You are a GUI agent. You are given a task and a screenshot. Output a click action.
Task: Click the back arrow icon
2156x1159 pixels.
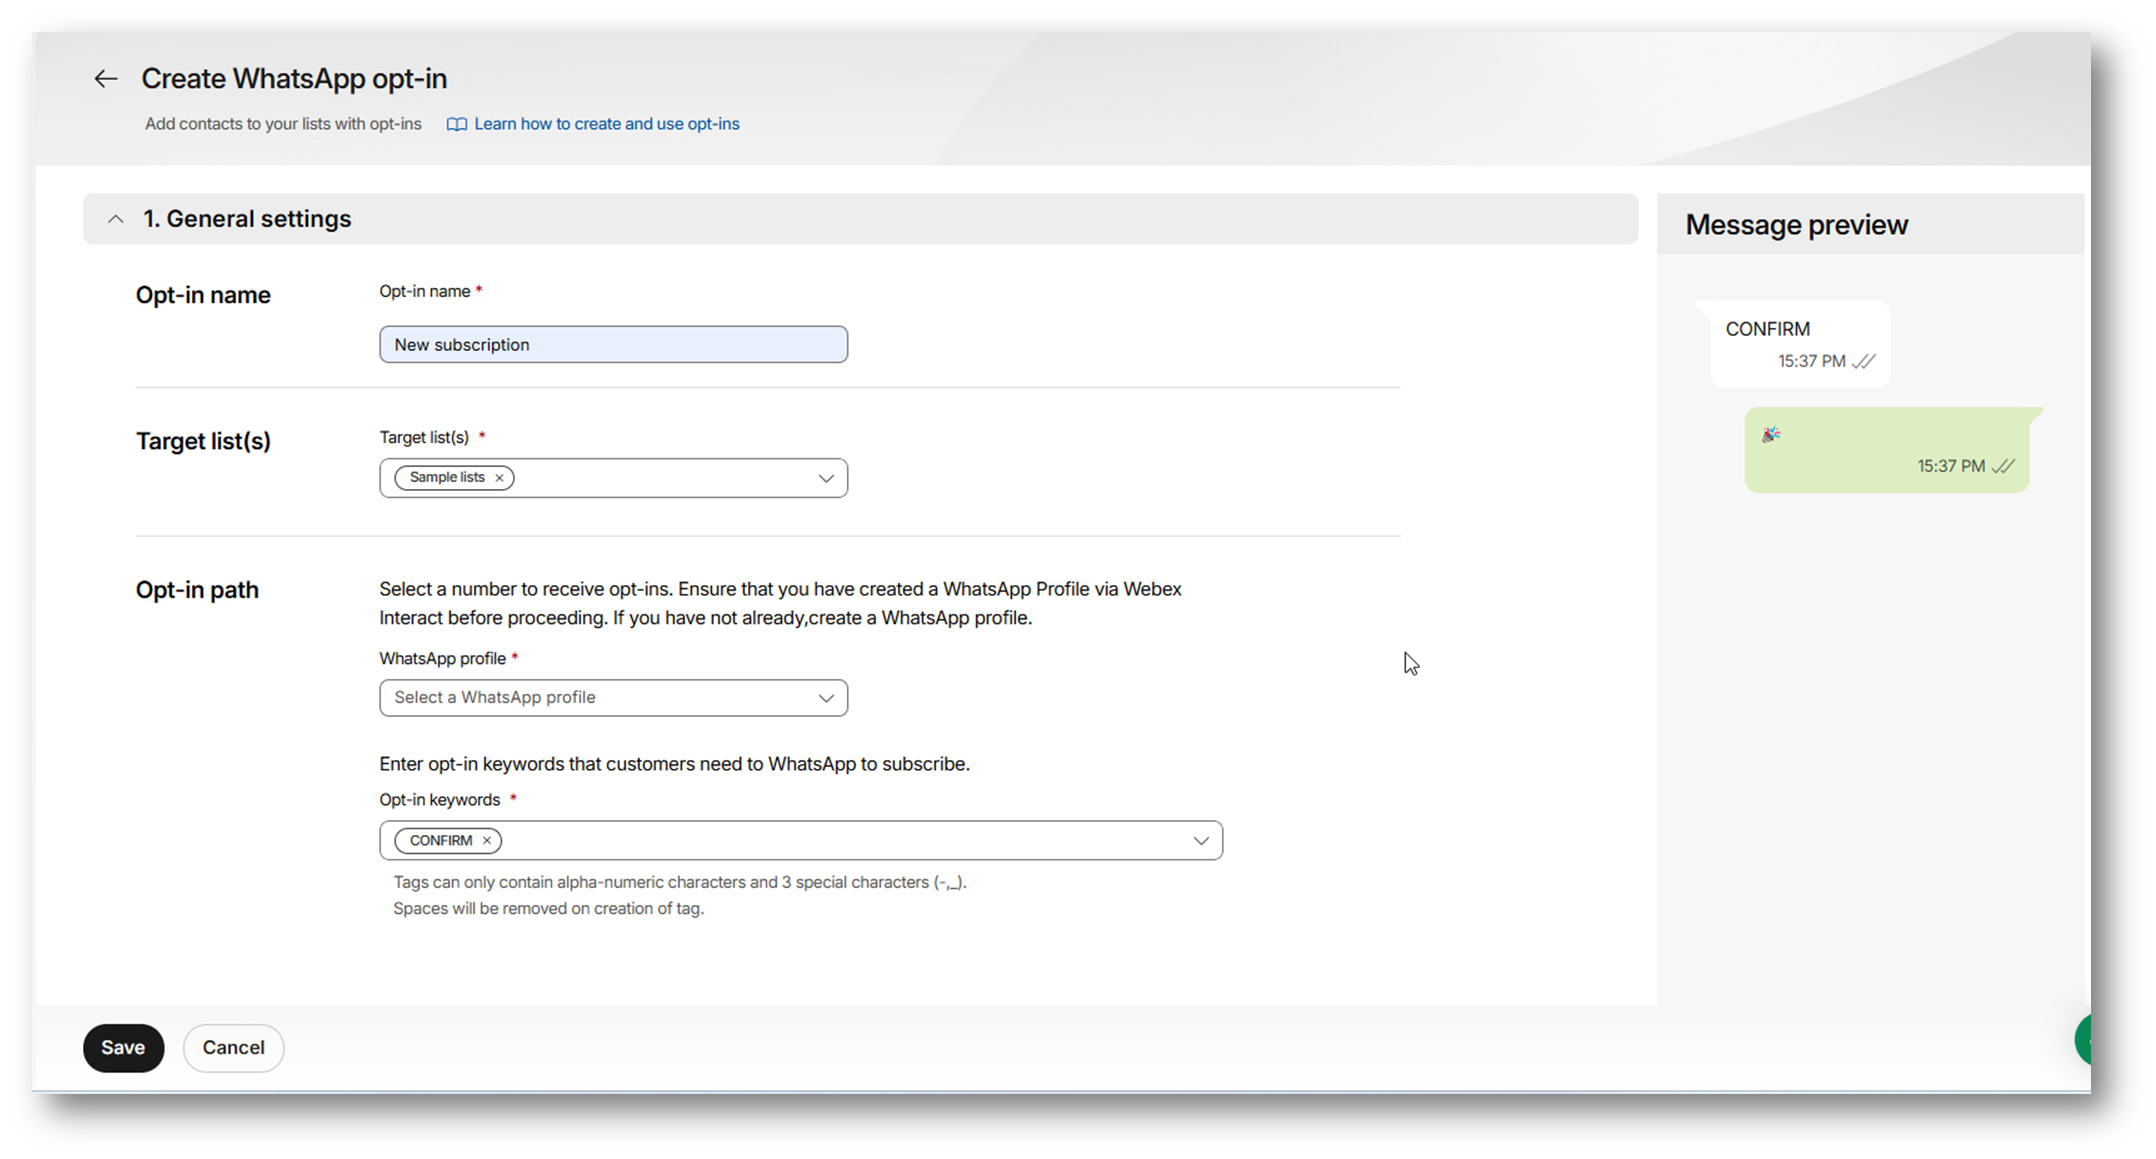pos(105,79)
